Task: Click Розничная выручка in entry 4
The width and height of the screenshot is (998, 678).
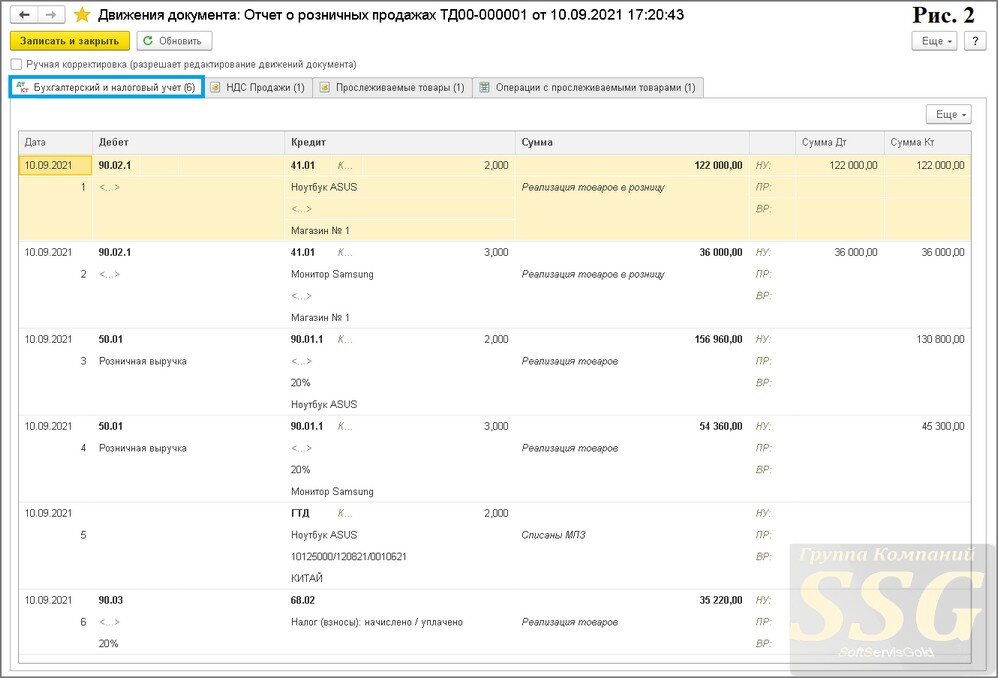Action: pos(143,448)
